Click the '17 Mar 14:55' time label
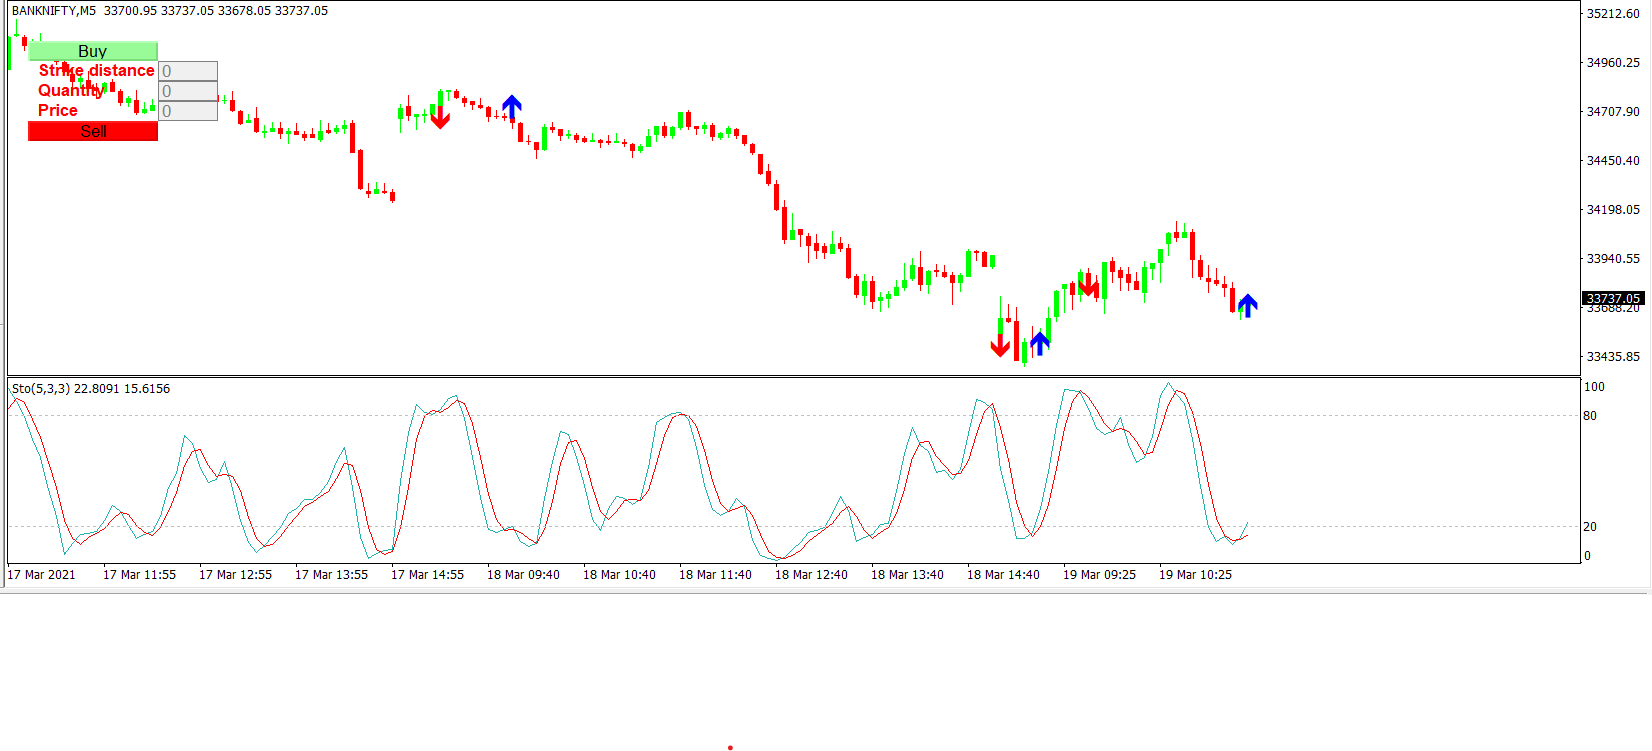 [427, 575]
